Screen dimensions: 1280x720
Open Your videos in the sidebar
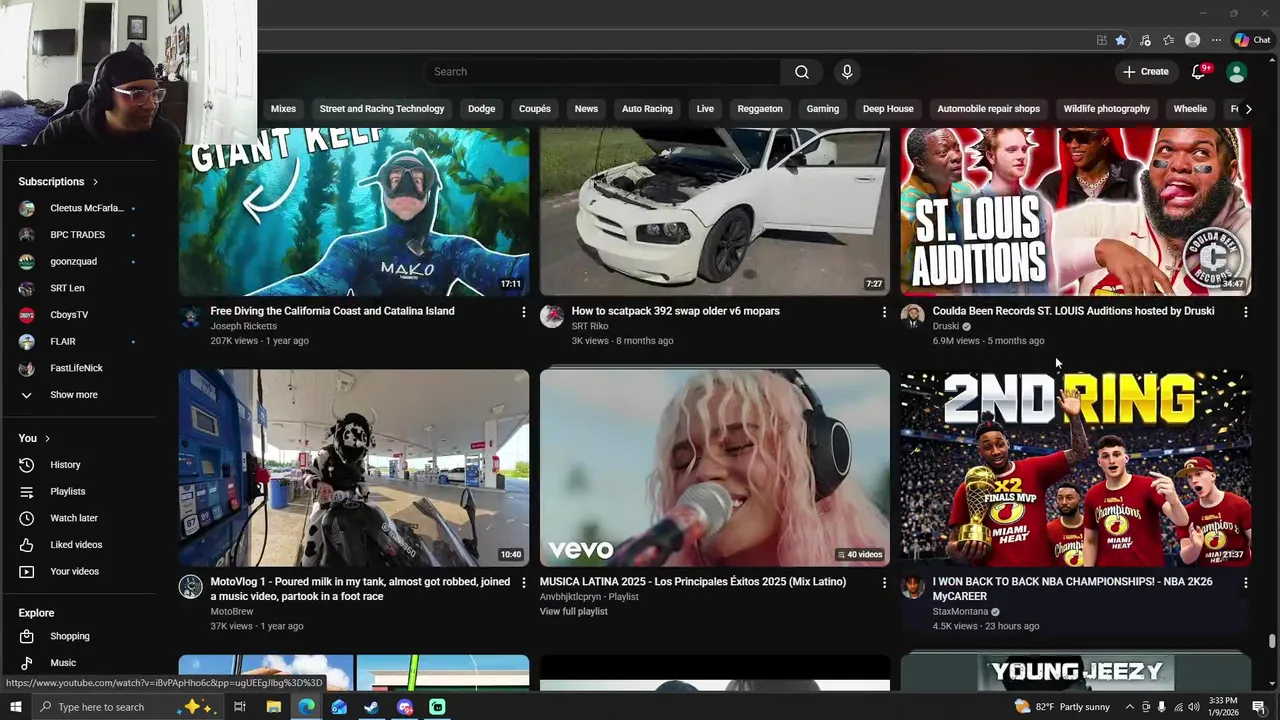(78, 571)
